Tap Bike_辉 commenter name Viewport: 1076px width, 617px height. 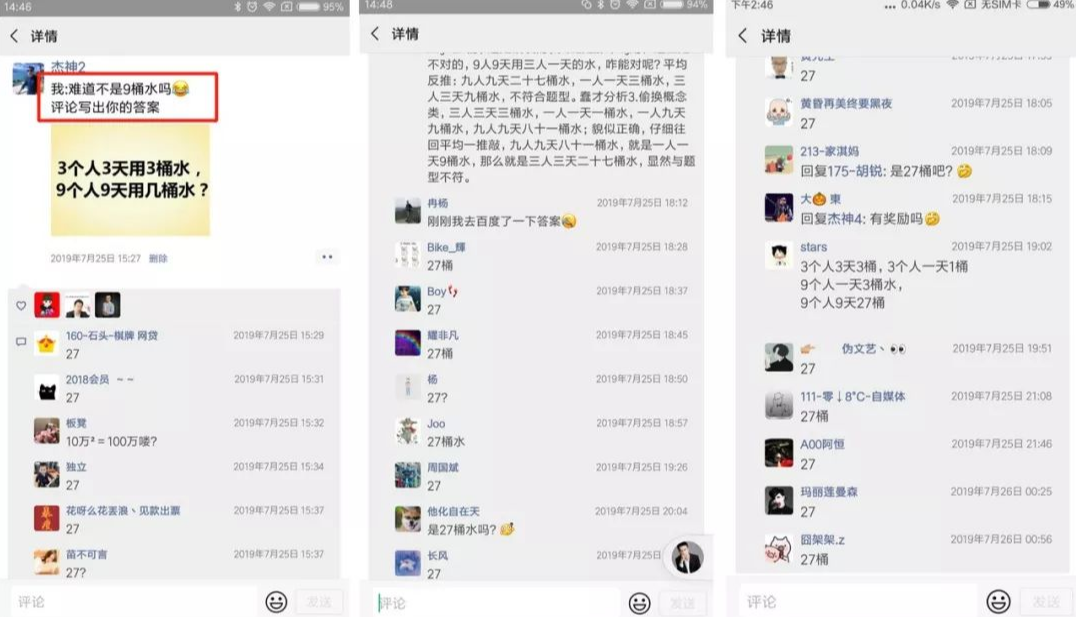click(446, 247)
